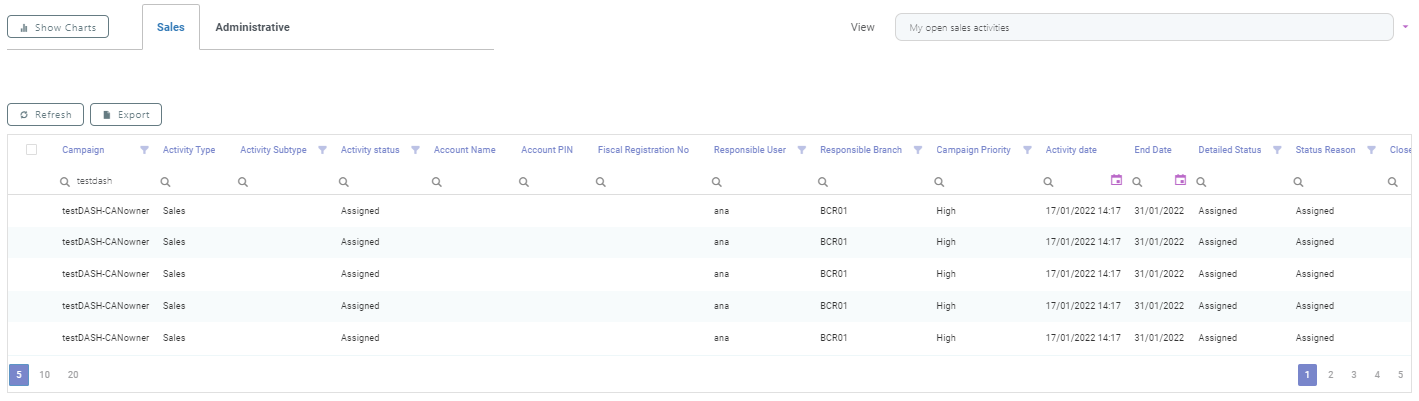This screenshot has height=401, width=1419.
Task: Select the Sales tab
Action: (171, 27)
